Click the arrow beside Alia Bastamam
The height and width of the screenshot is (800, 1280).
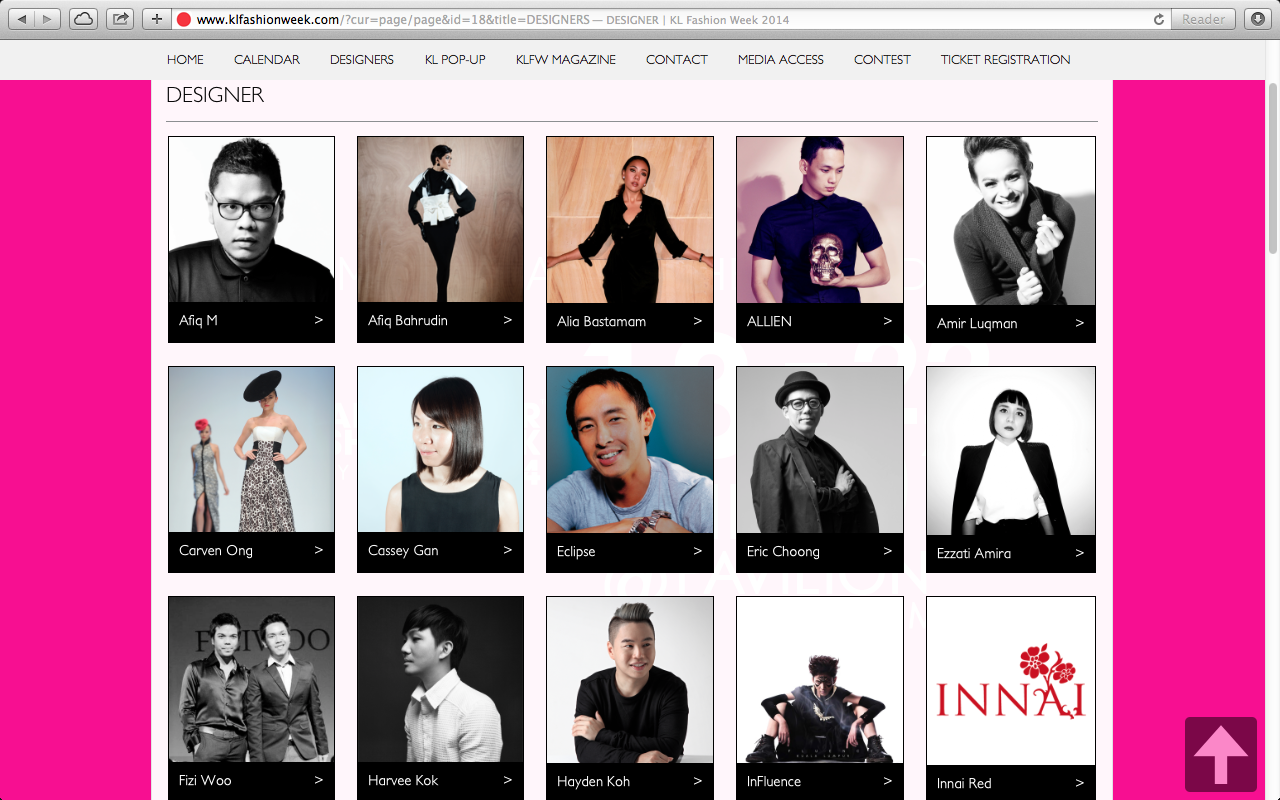[x=698, y=321]
